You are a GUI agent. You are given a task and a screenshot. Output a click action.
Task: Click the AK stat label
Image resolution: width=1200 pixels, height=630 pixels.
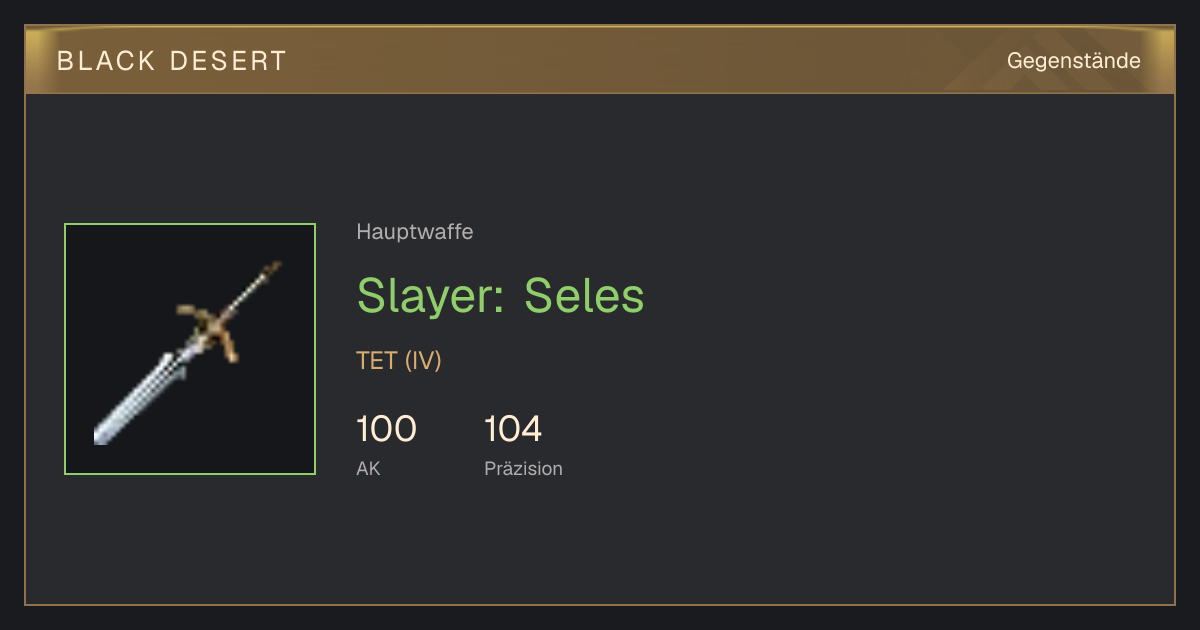click(x=368, y=468)
